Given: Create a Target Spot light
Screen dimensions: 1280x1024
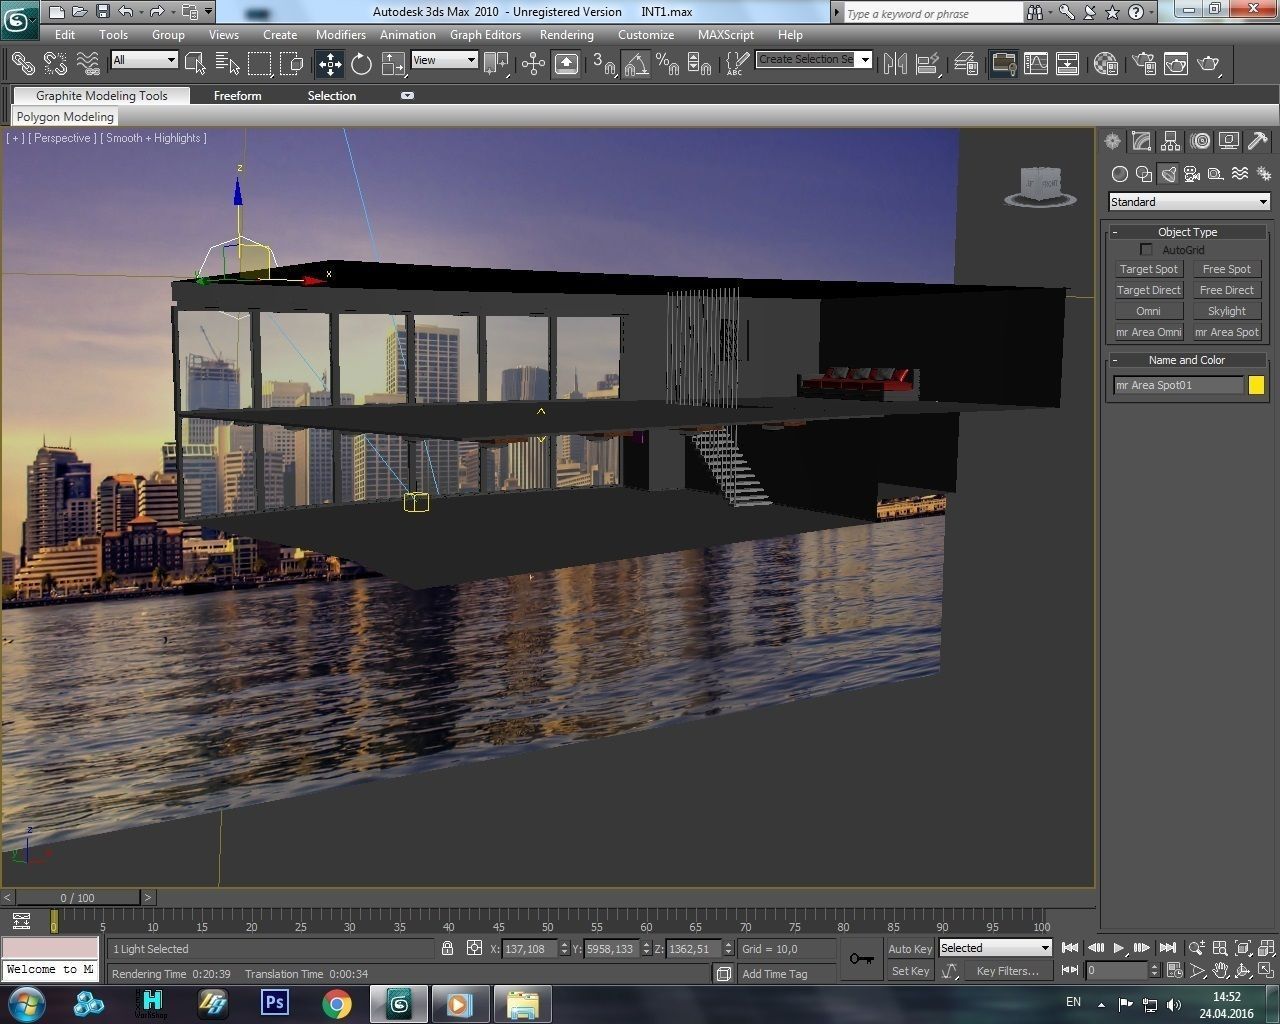Looking at the screenshot, I should tap(1149, 269).
